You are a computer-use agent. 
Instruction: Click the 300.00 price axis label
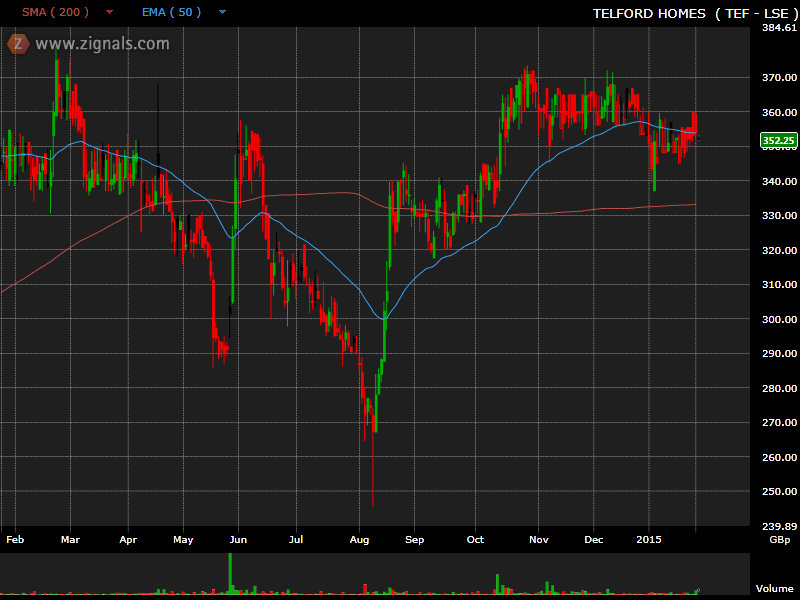[x=777, y=319]
